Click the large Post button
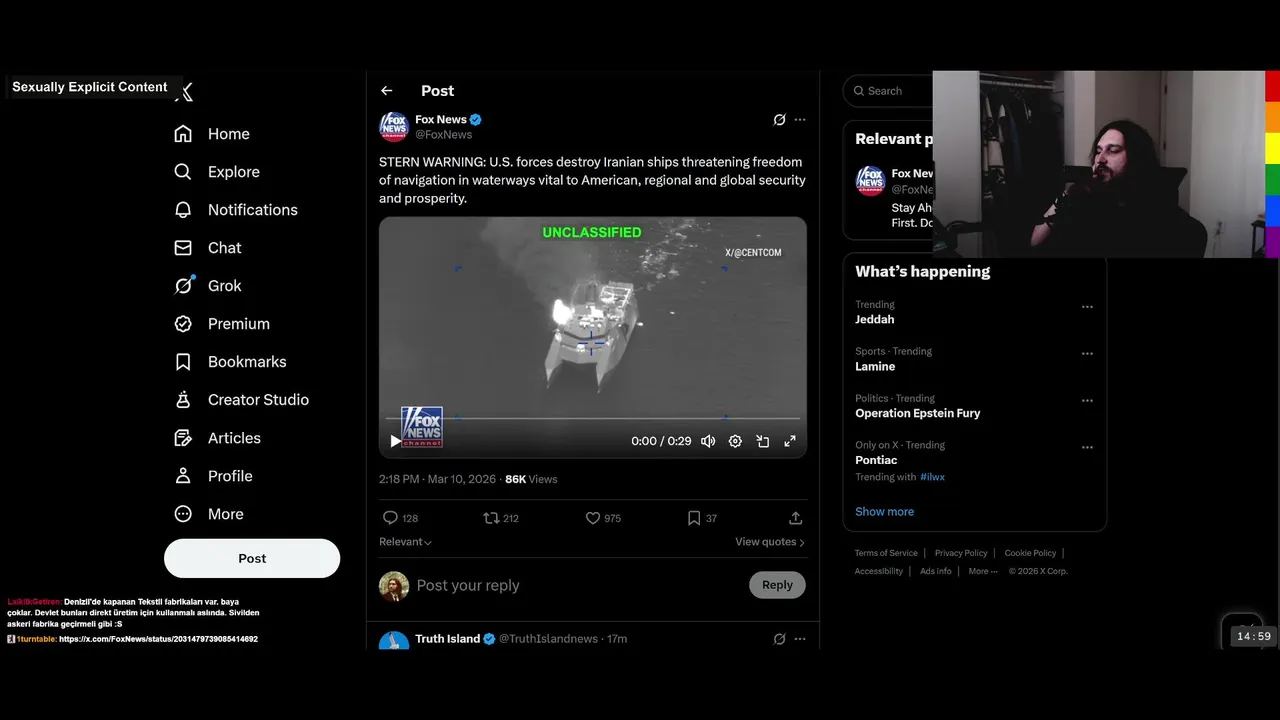The height and width of the screenshot is (720, 1280). tap(252, 558)
